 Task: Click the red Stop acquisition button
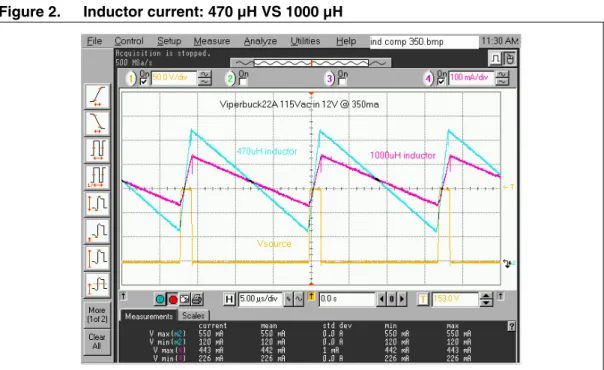point(173,299)
